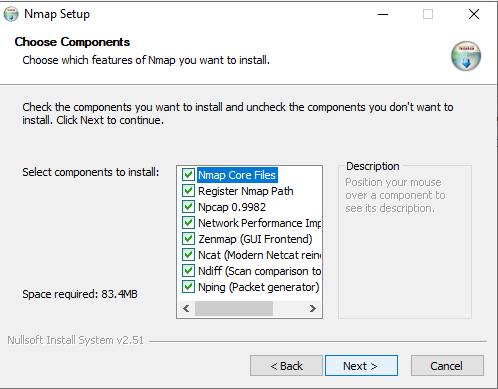Uncheck the Ndiff (Scan comparison) checkbox
Screen dimensions: 498x389
pos(188,271)
